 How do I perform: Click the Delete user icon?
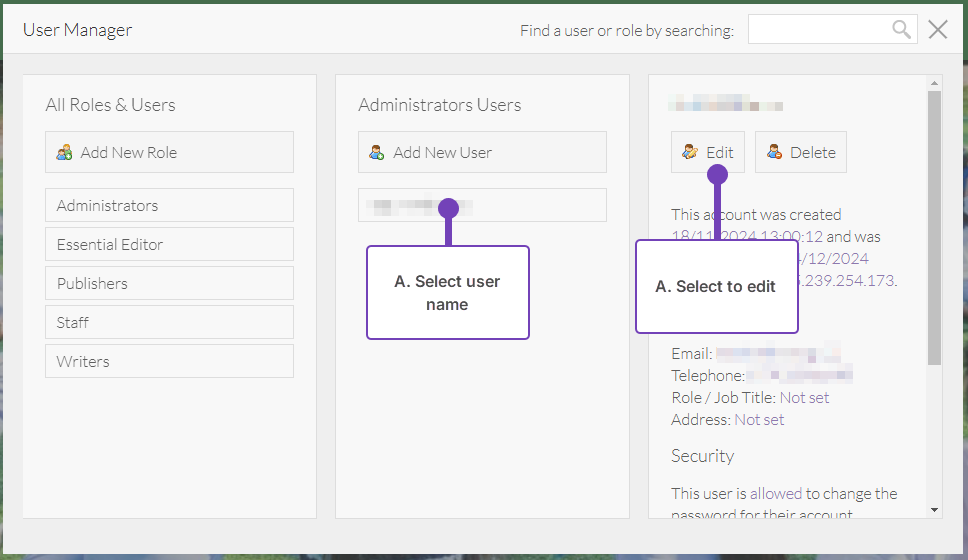point(774,153)
